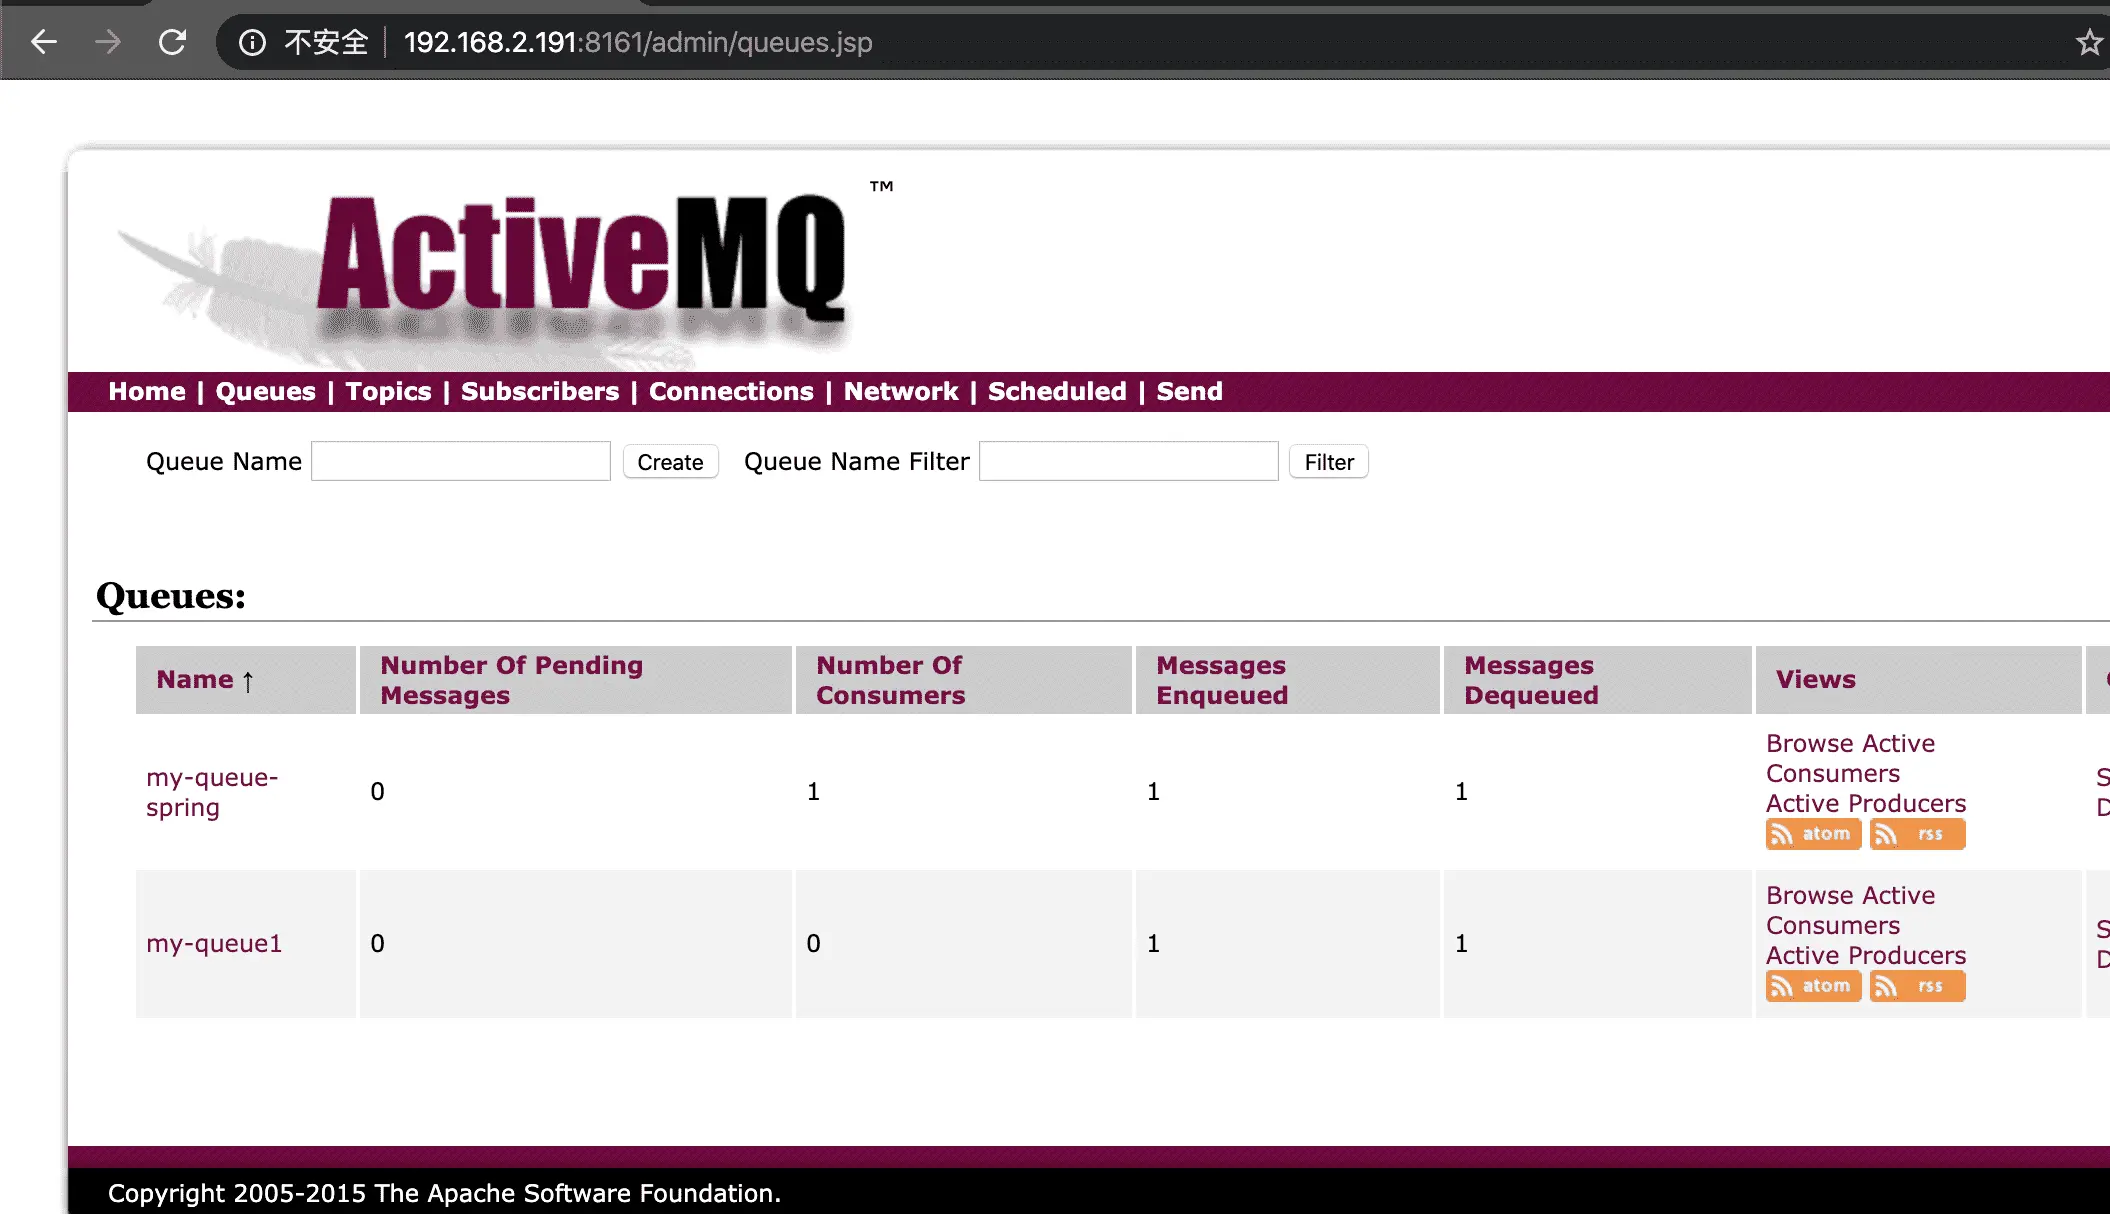Sort queues by Name column header

[195, 680]
